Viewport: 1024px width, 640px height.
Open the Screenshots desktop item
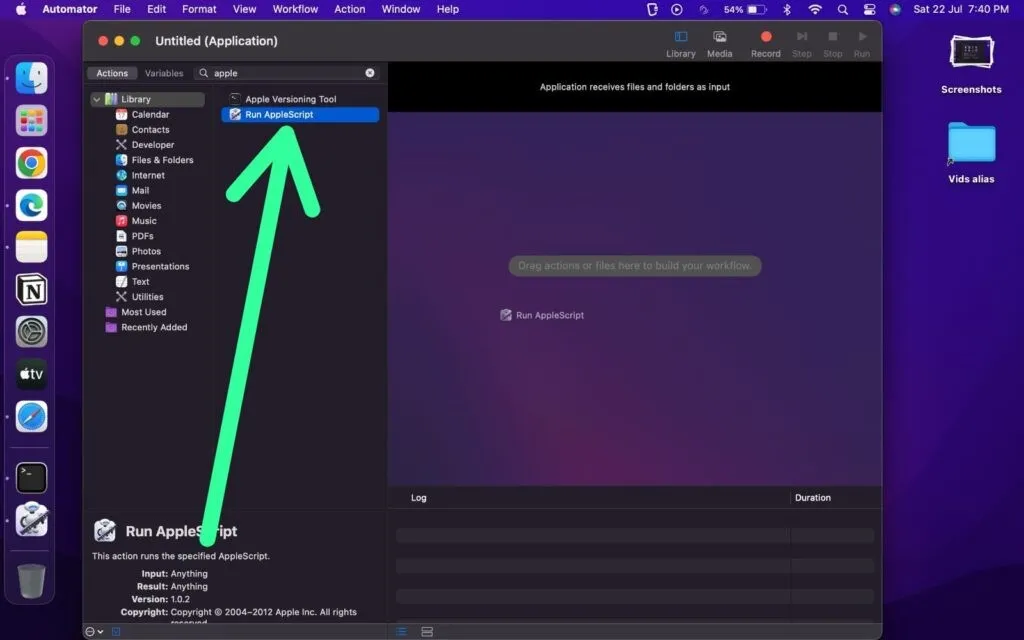(x=971, y=64)
